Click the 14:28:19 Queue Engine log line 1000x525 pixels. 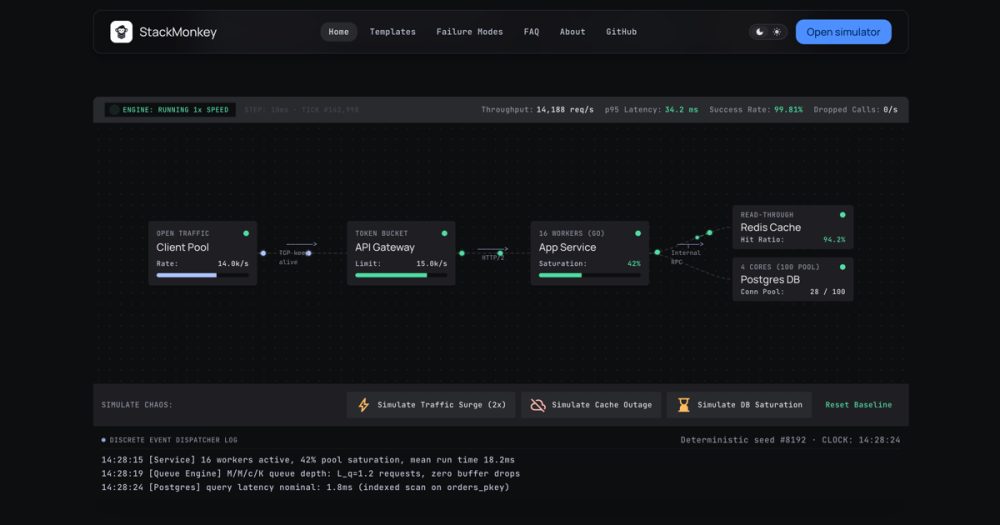coord(311,473)
